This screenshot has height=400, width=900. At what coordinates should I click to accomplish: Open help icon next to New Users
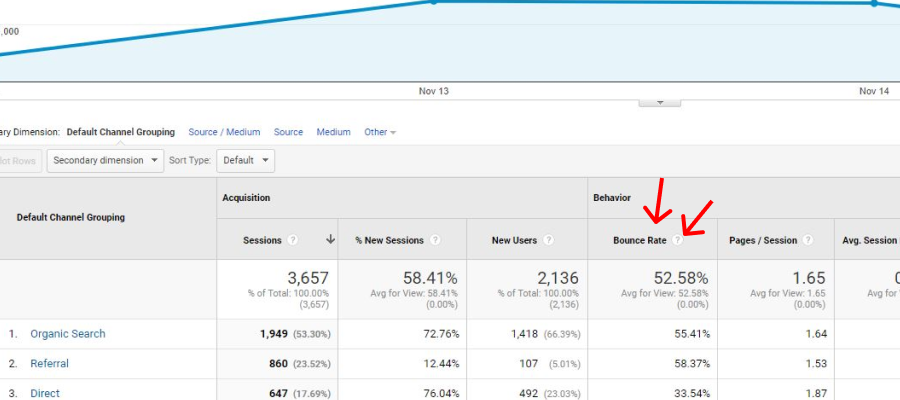(x=548, y=240)
